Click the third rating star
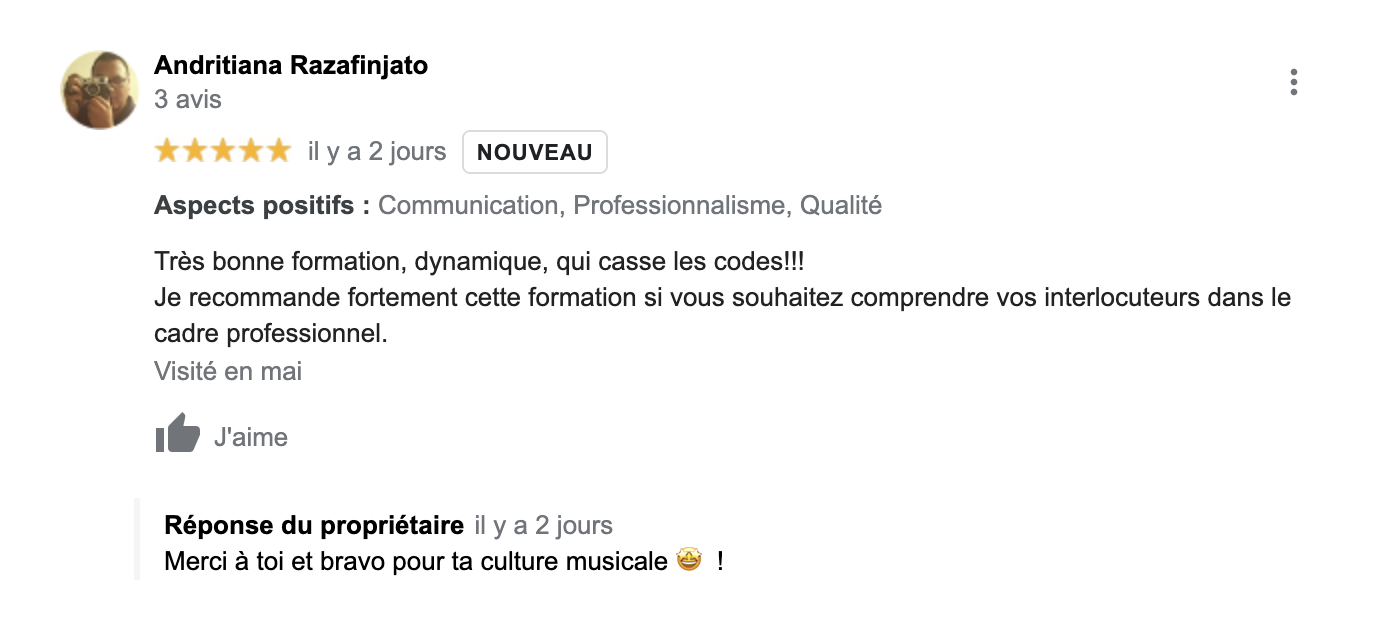This screenshot has height=618, width=1384. pyautogui.click(x=222, y=152)
